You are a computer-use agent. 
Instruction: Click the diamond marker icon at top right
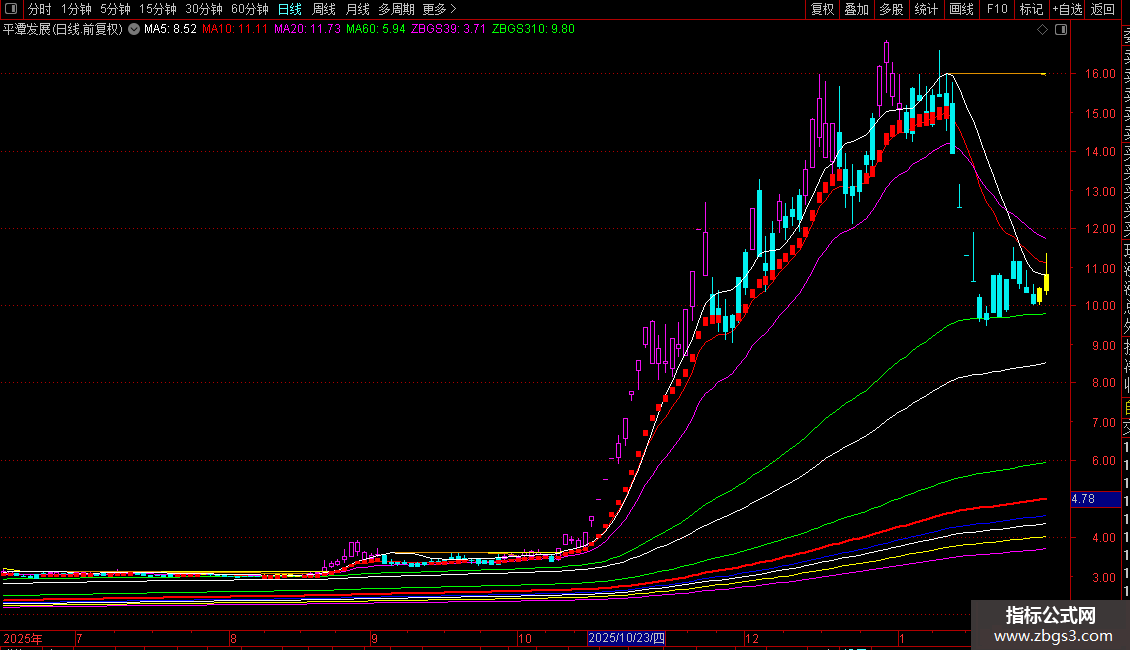[x=1043, y=30]
